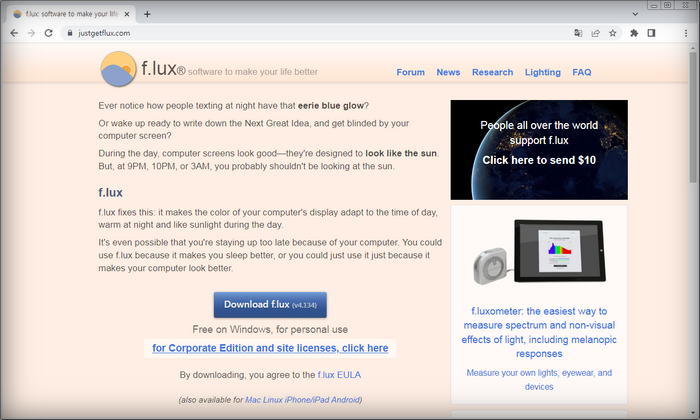Share this page icon in address bar
The width and height of the screenshot is (700, 420).
[x=596, y=33]
